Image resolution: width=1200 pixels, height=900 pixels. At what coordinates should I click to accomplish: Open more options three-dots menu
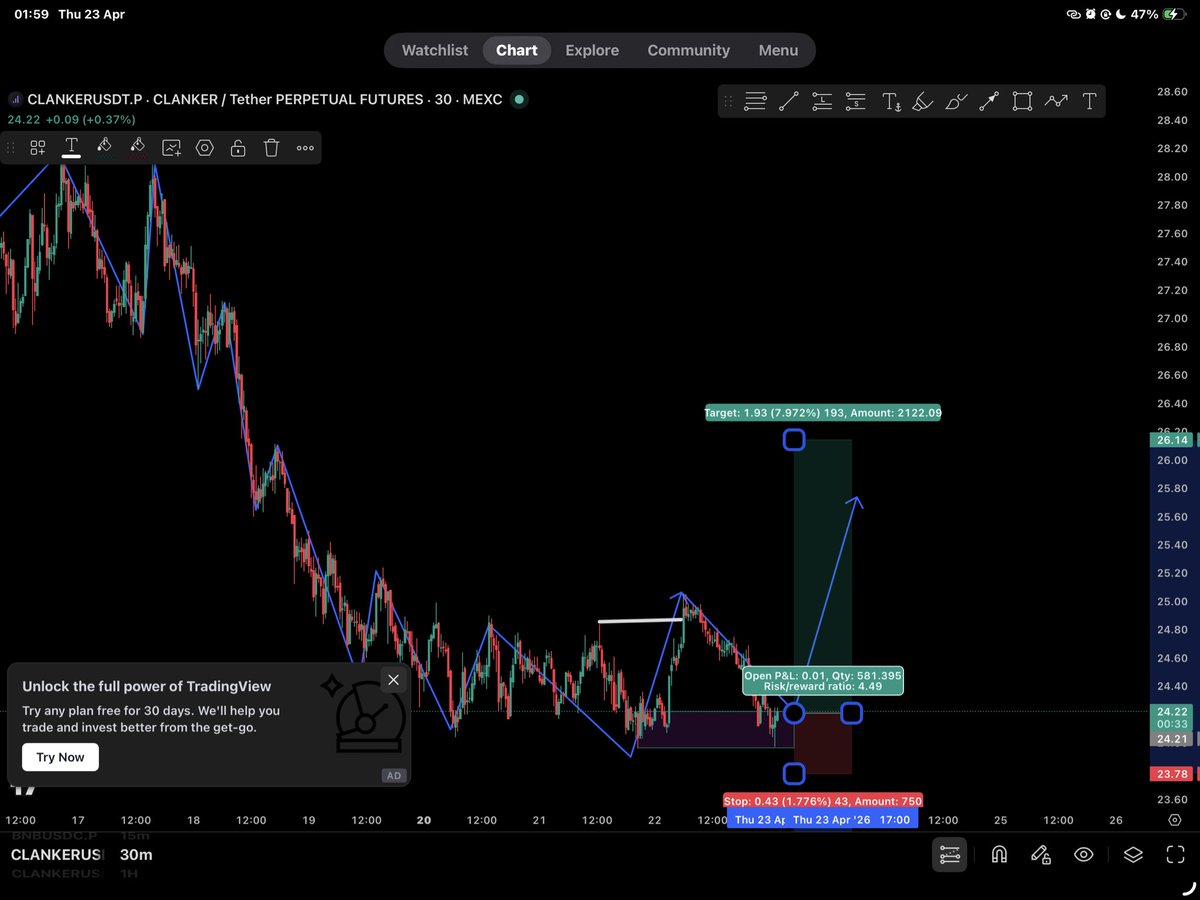(x=305, y=148)
